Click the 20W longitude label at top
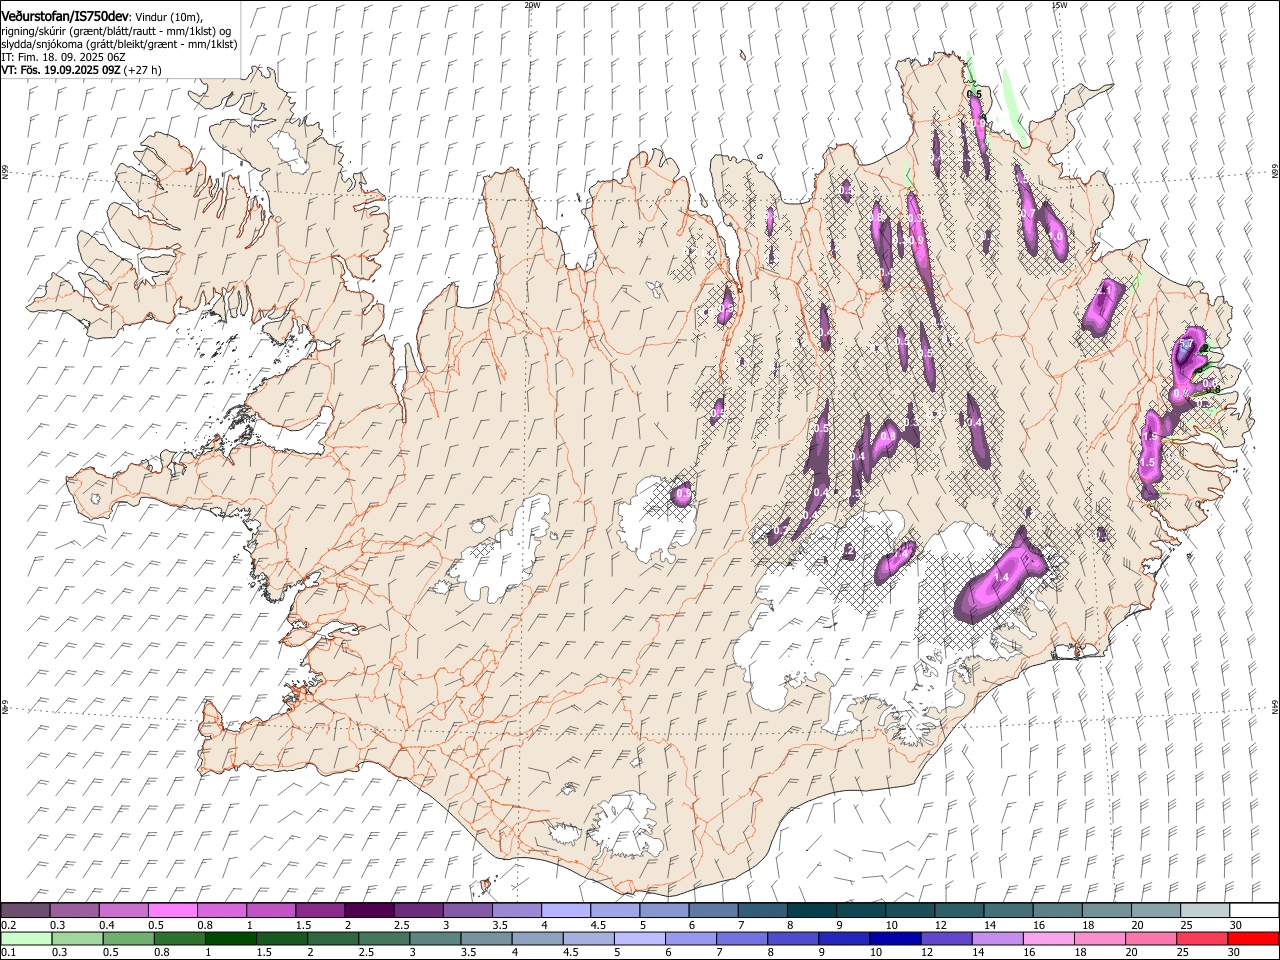The width and height of the screenshot is (1280, 960). click(532, 5)
